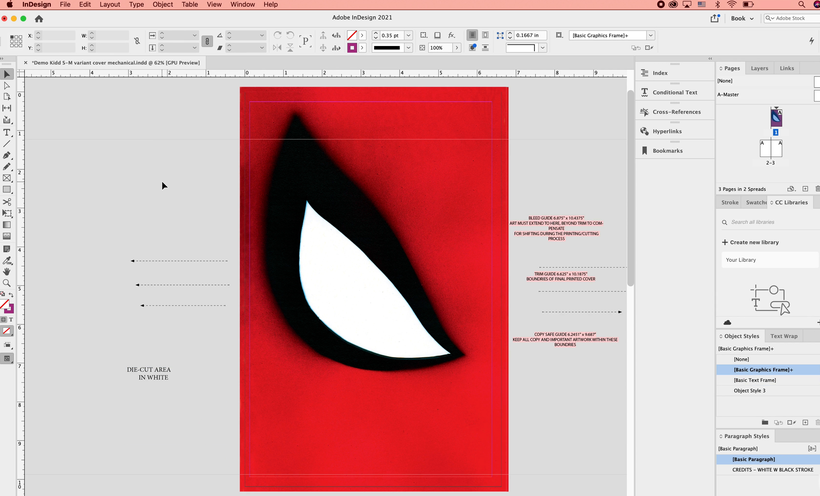Click Create new library

(x=750, y=242)
